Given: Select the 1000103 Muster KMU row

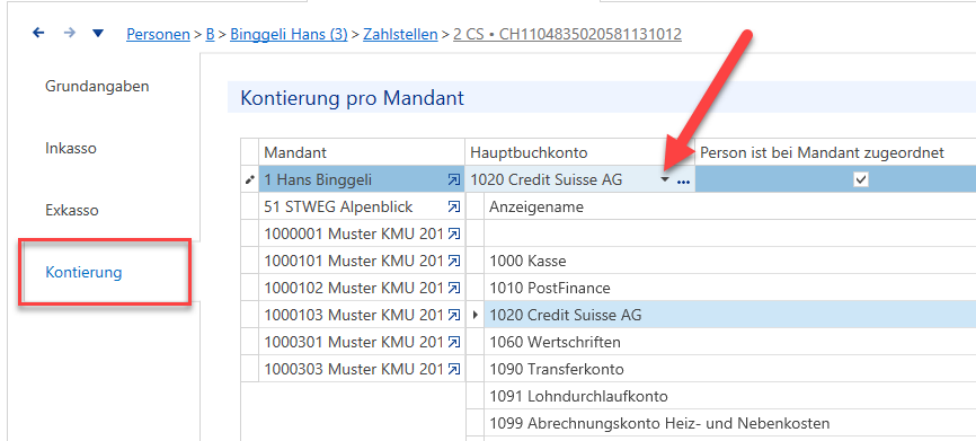Looking at the screenshot, I should point(362,315).
